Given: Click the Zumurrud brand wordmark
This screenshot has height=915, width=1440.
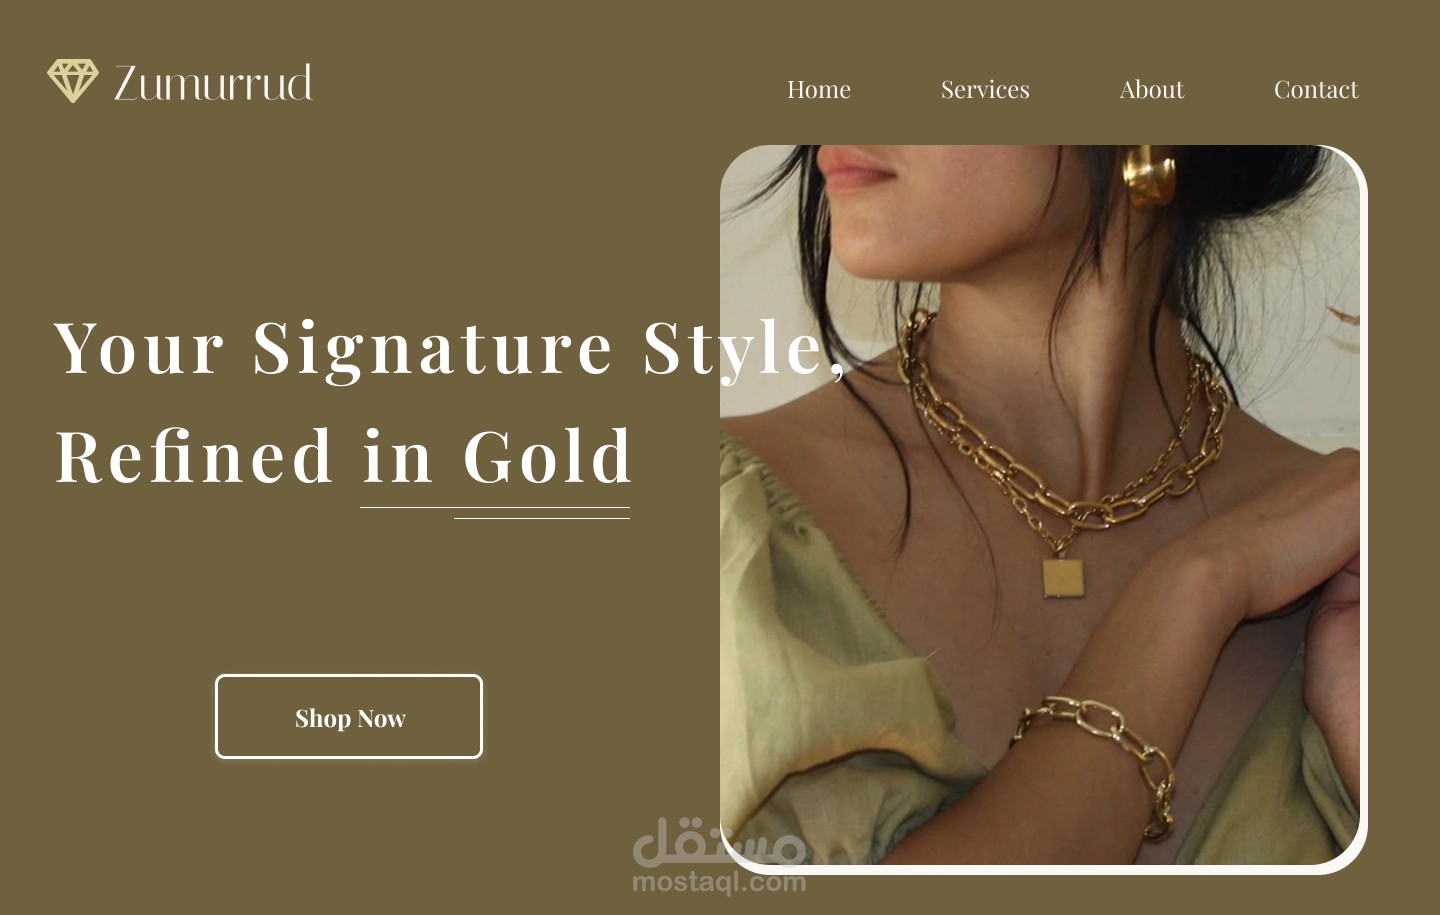Looking at the screenshot, I should (x=213, y=83).
